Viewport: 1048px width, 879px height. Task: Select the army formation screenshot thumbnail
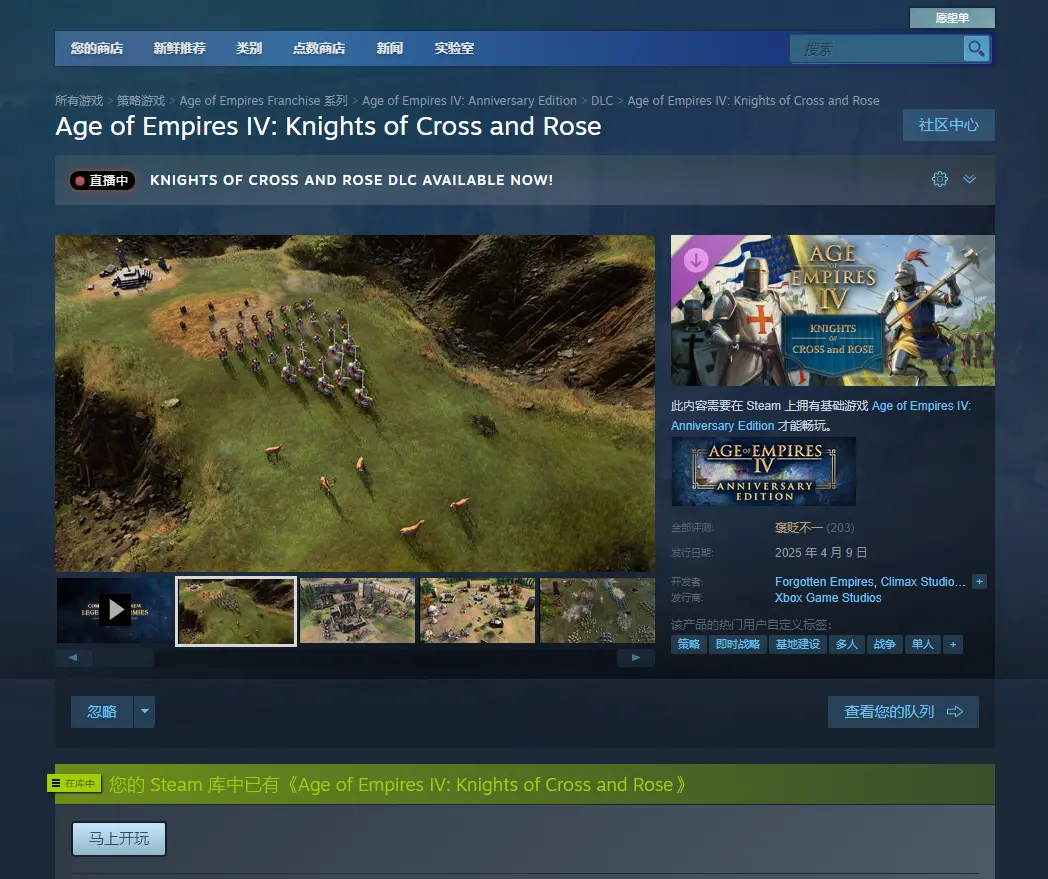[x=597, y=610]
